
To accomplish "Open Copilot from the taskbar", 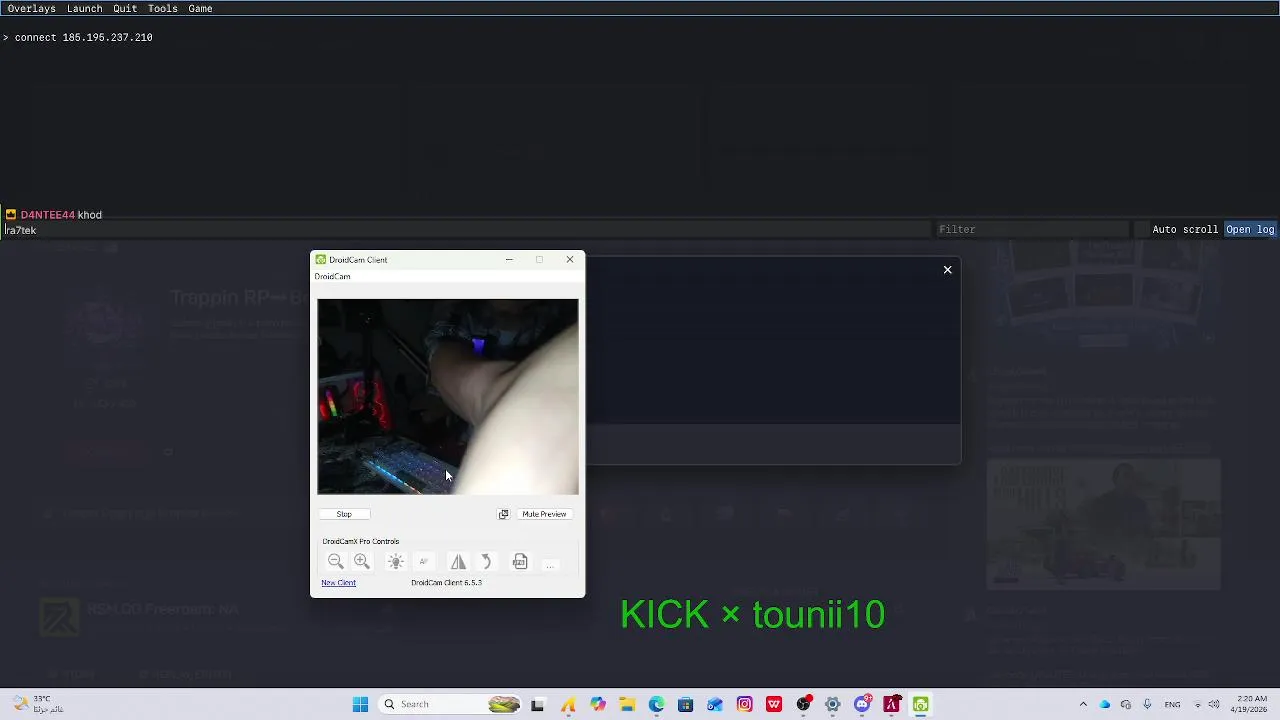I will pos(597,705).
